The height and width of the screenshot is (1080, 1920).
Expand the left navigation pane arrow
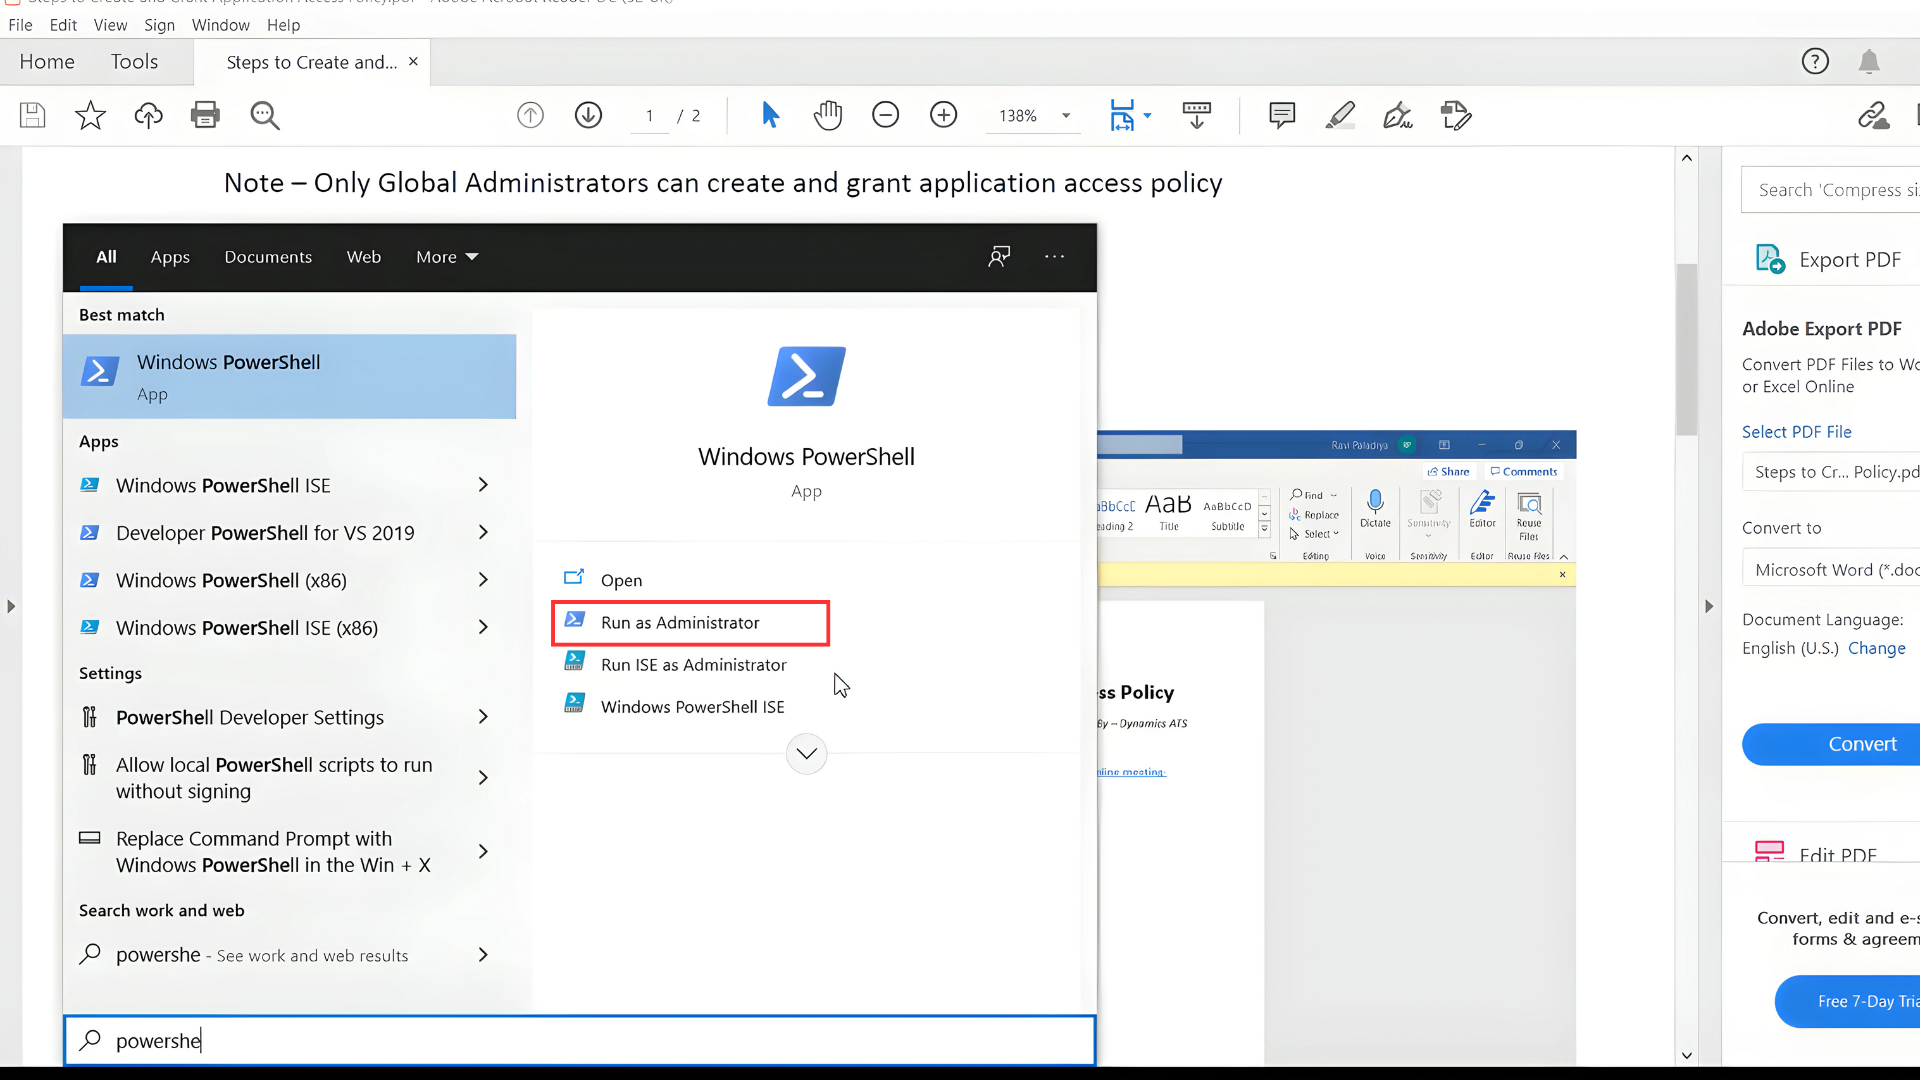[x=11, y=606]
